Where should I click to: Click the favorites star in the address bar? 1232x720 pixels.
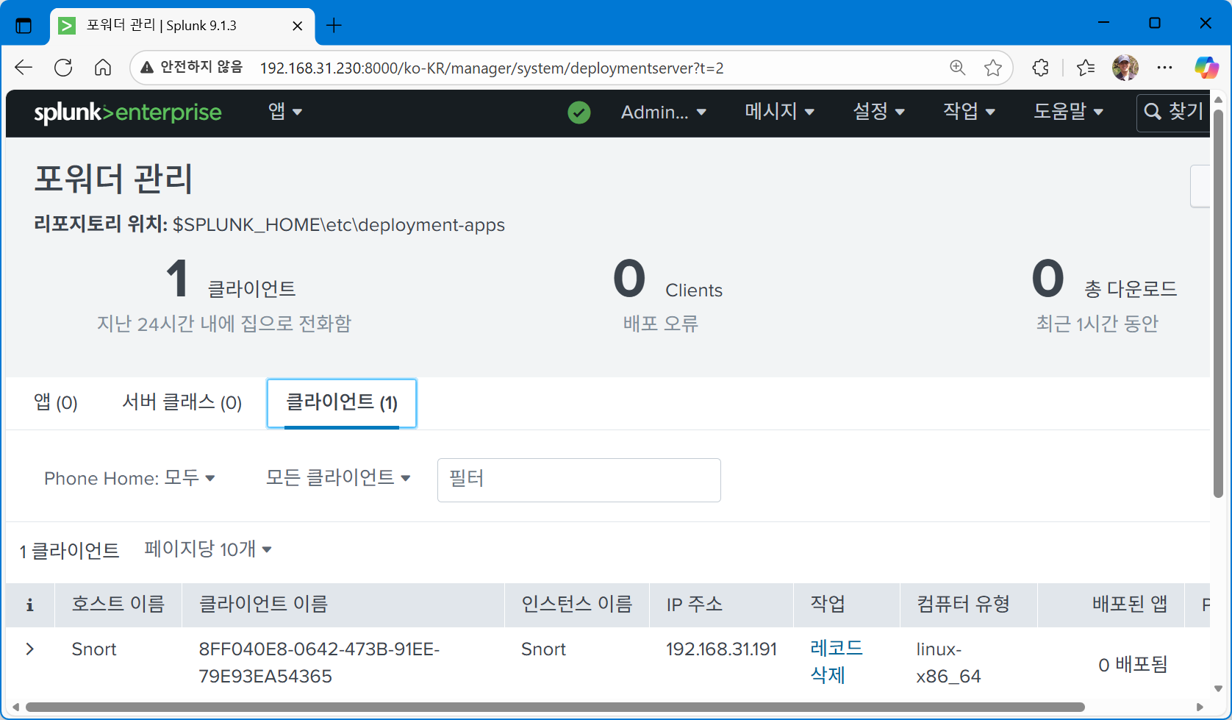(x=993, y=67)
